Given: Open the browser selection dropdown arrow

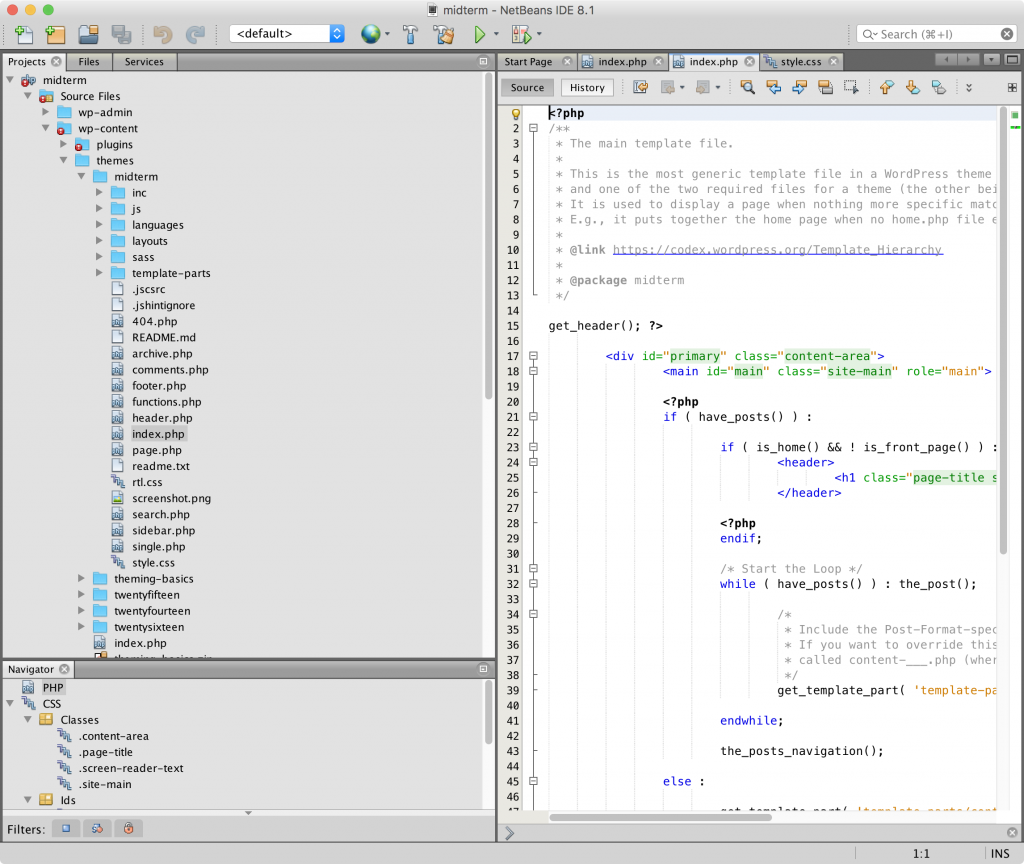Looking at the screenshot, I should point(387,34).
